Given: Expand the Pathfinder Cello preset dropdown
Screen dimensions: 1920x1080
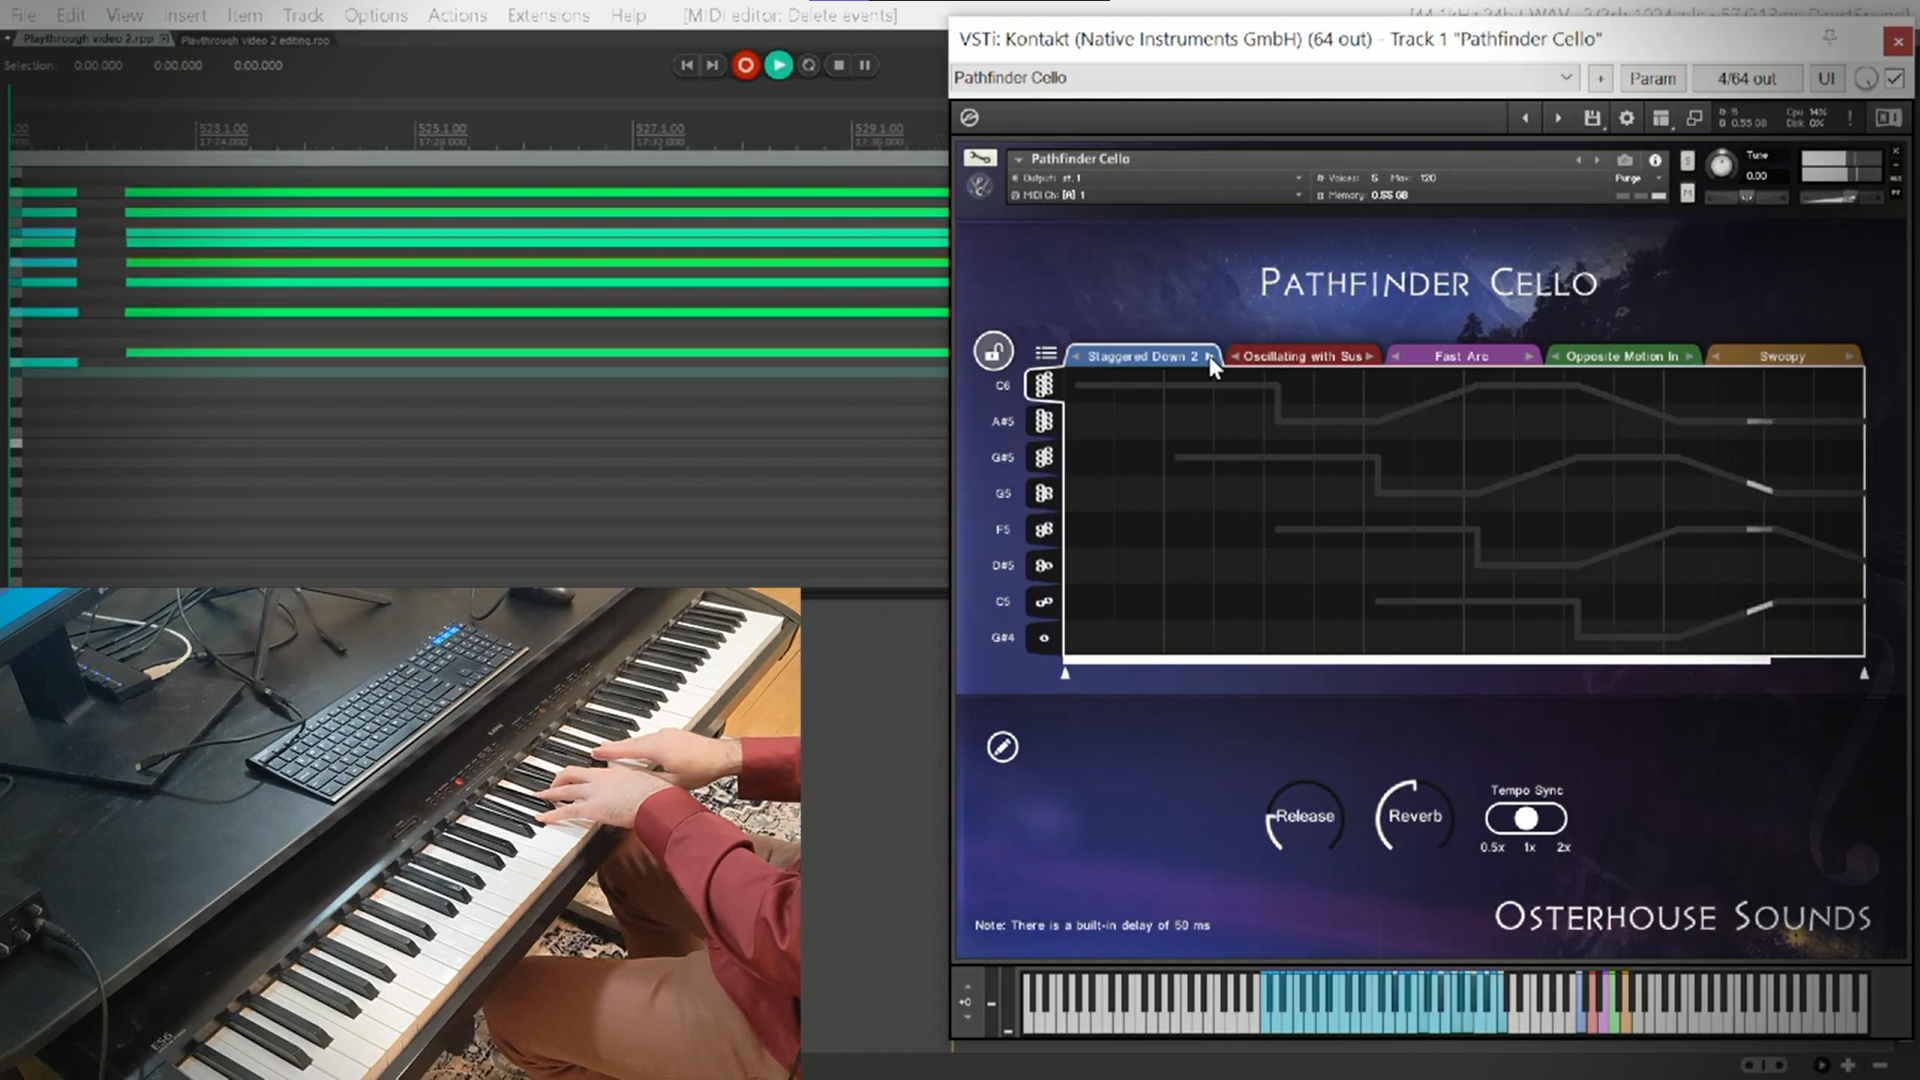Looking at the screenshot, I should [x=1566, y=78].
